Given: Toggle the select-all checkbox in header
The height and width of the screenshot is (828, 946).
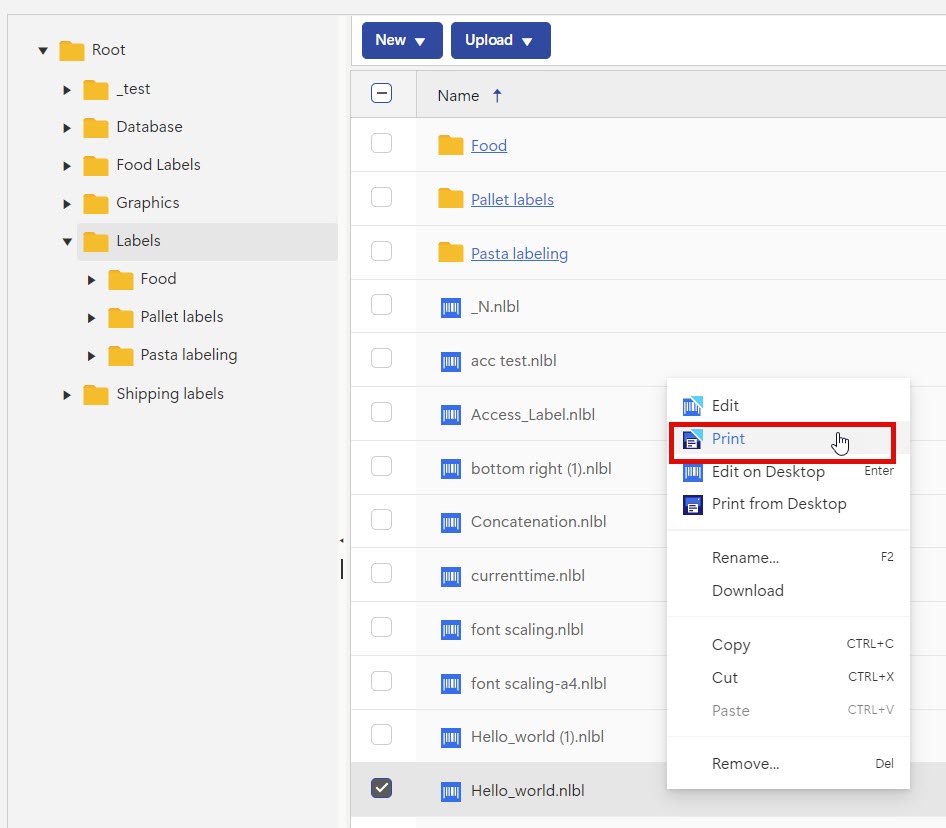Looking at the screenshot, I should pos(381,94).
